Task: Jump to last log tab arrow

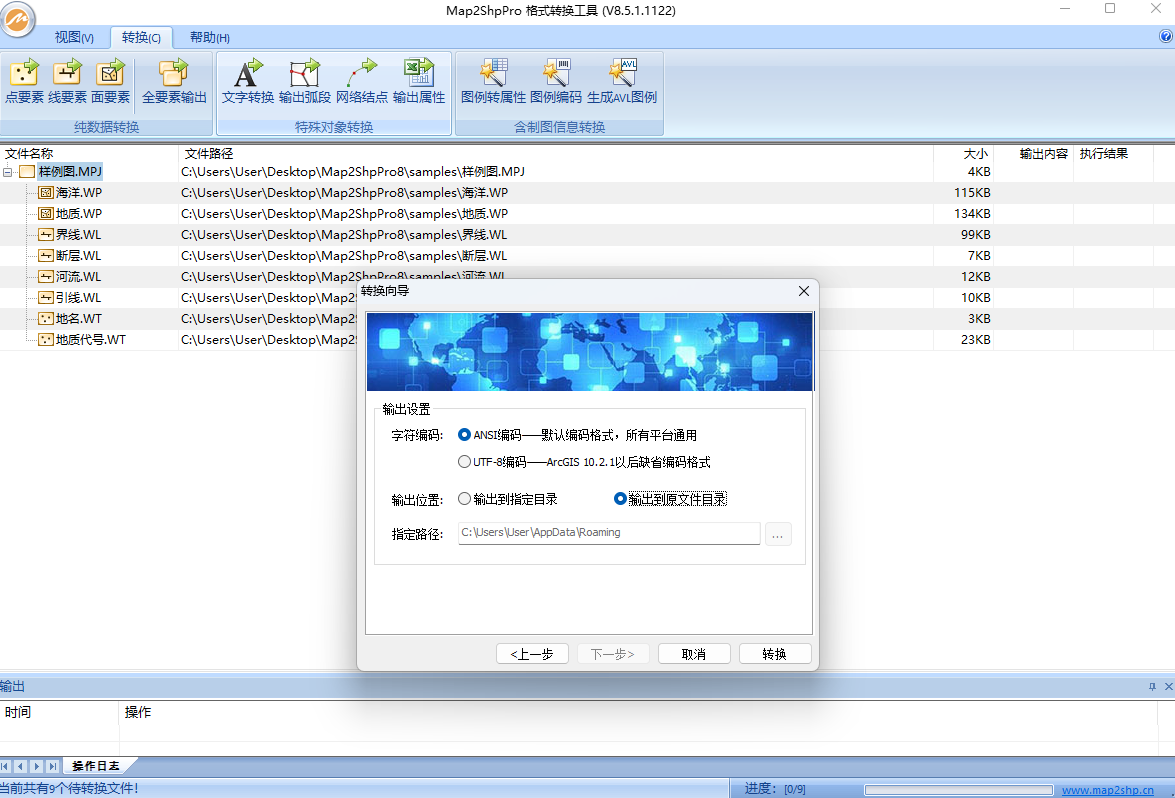Action: tap(52, 766)
